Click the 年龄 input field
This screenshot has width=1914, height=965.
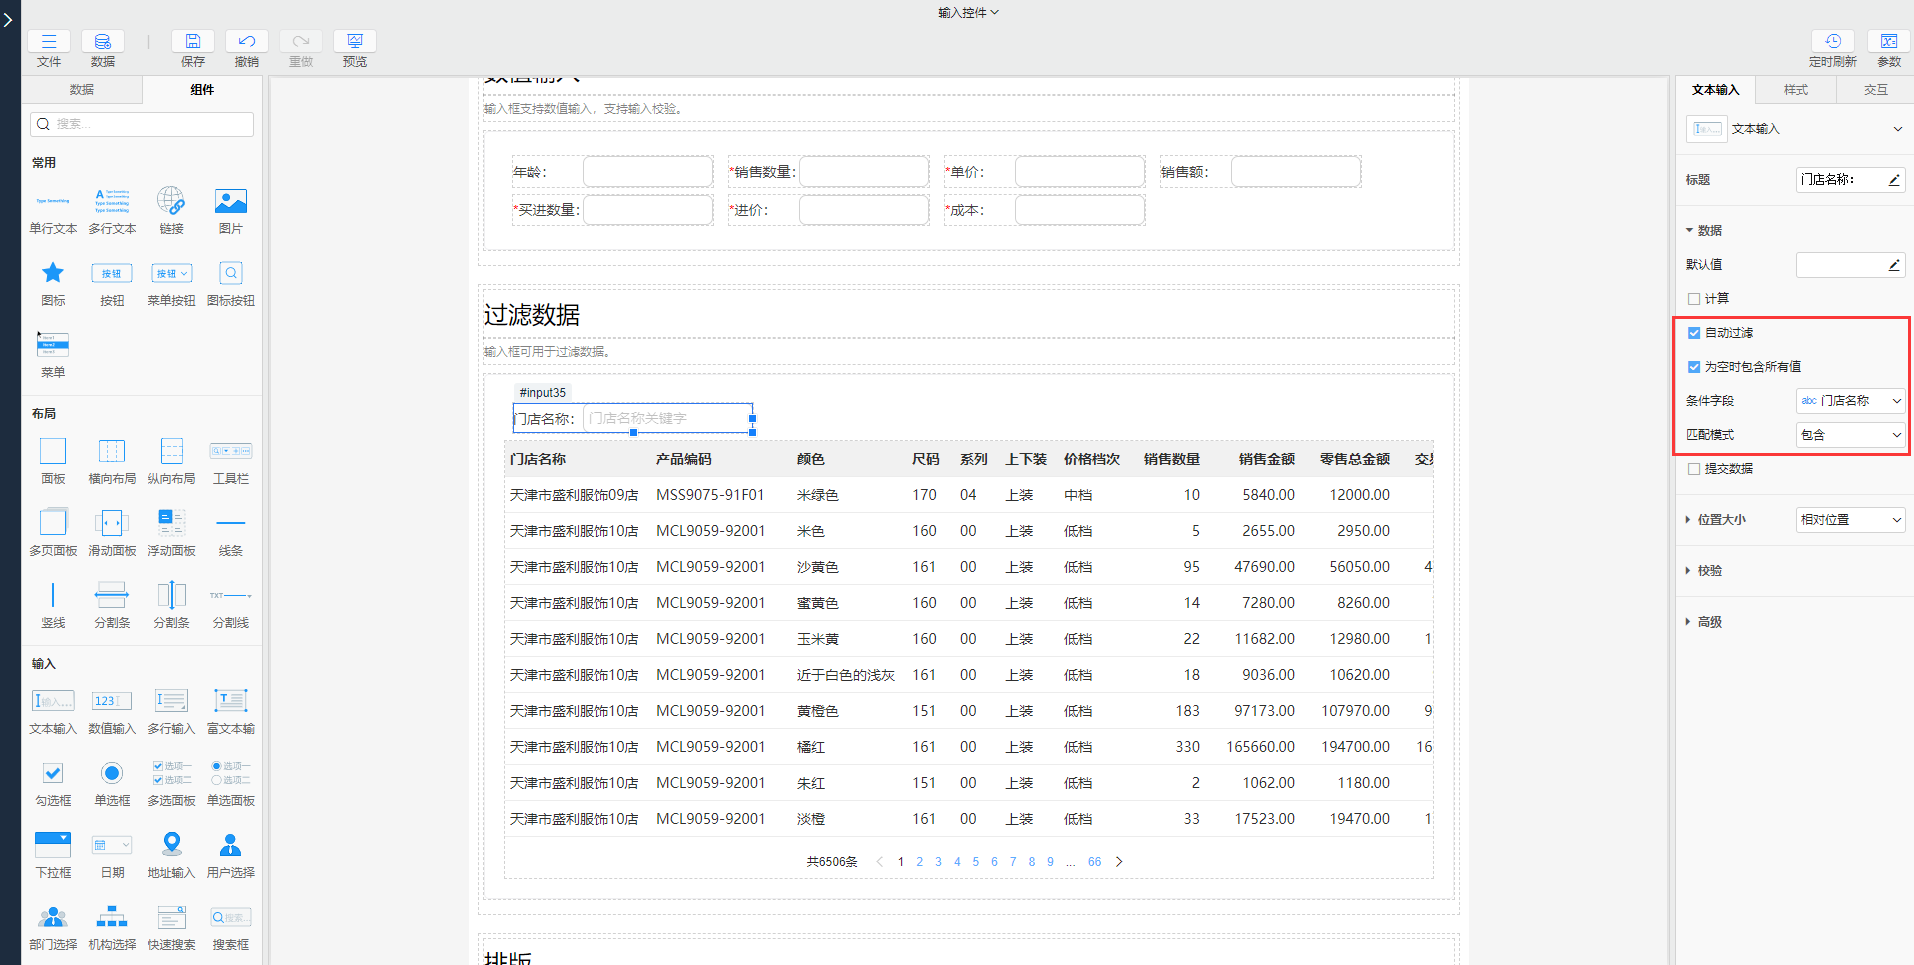point(648,172)
